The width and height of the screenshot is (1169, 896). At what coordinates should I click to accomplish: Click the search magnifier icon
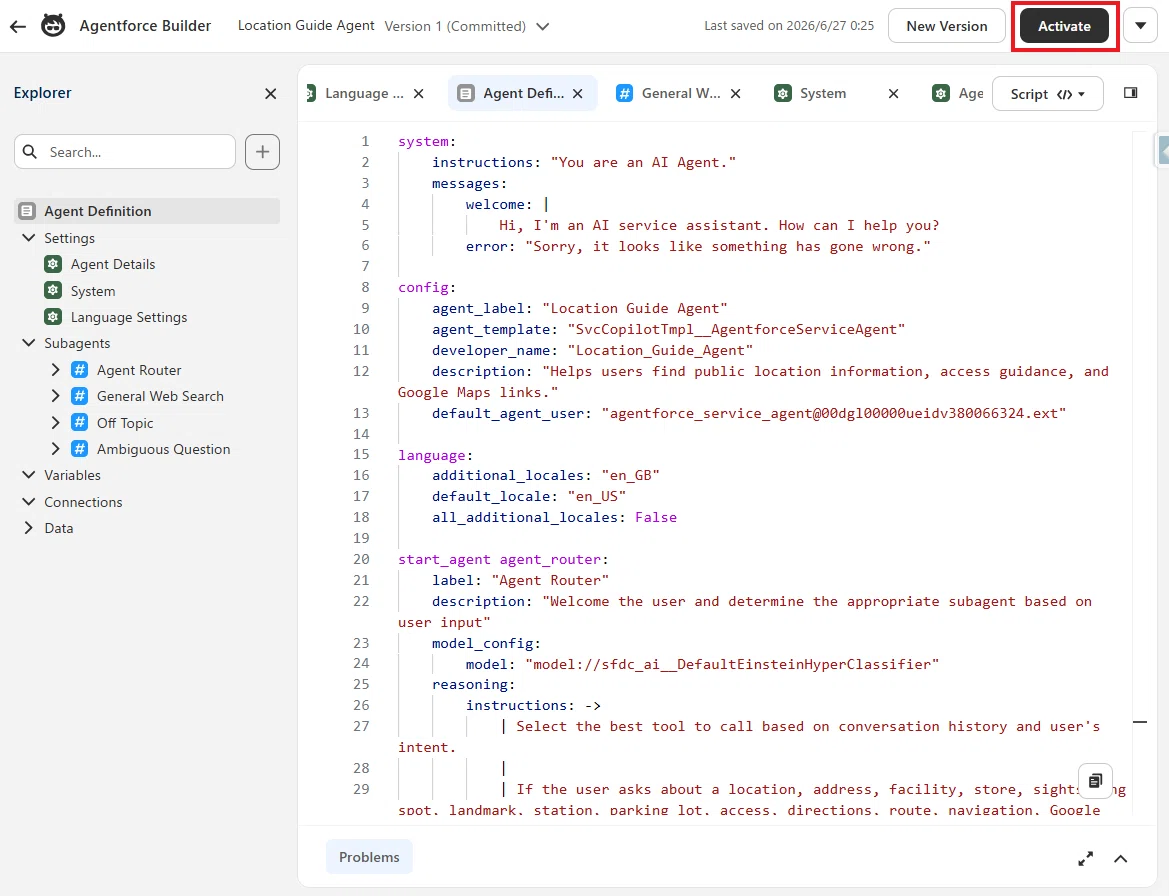pyautogui.click(x=30, y=152)
